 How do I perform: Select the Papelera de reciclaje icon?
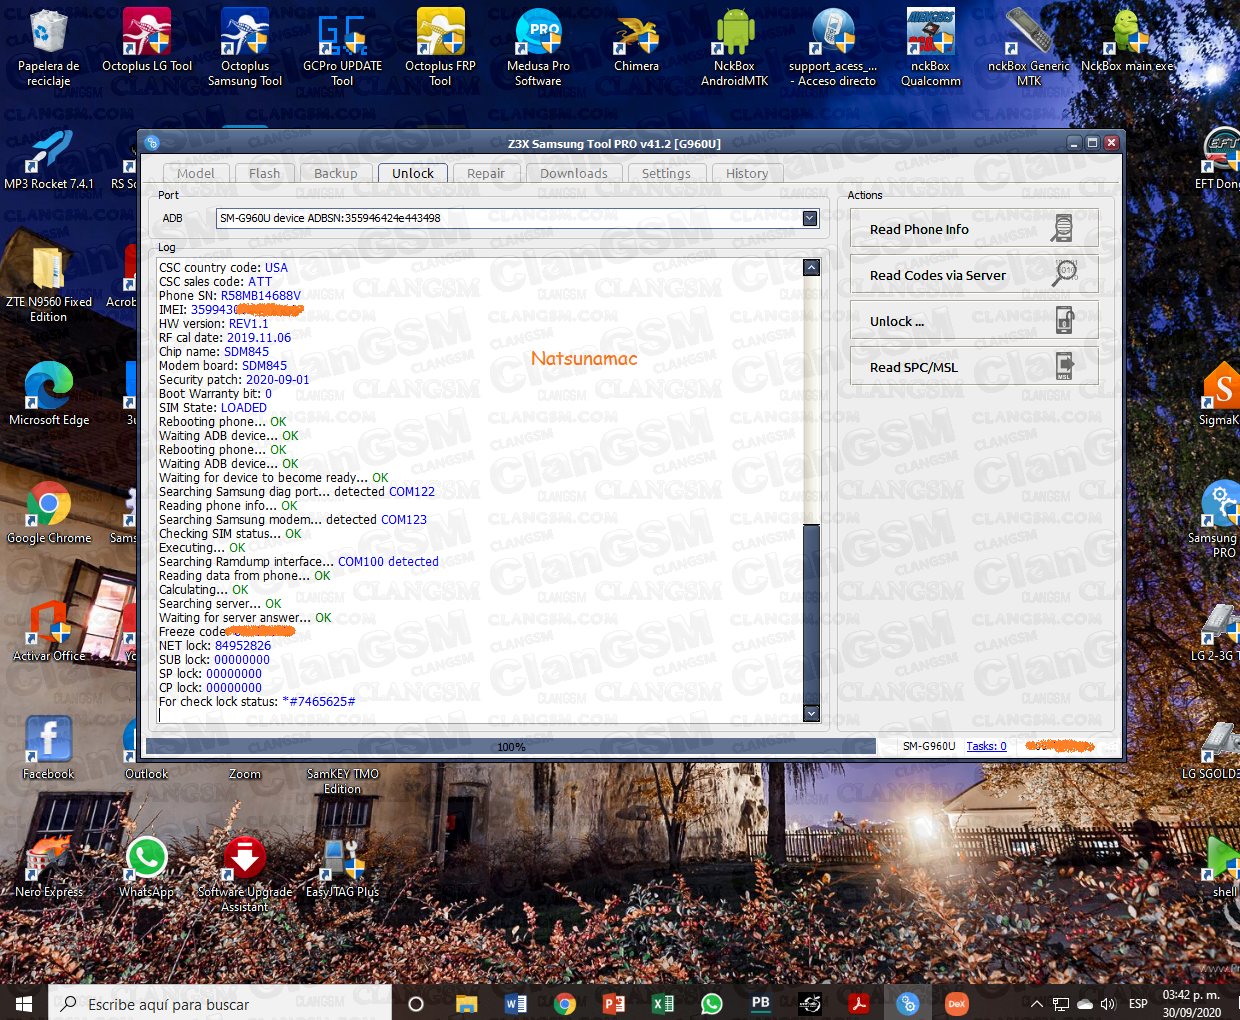point(48,47)
